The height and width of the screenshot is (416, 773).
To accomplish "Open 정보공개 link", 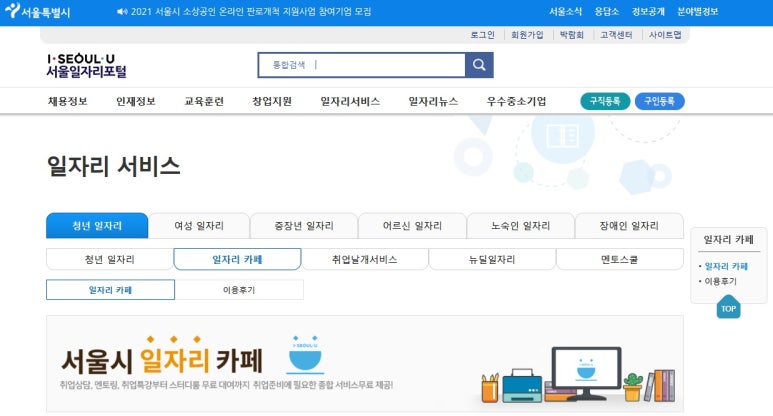I will point(648,11).
